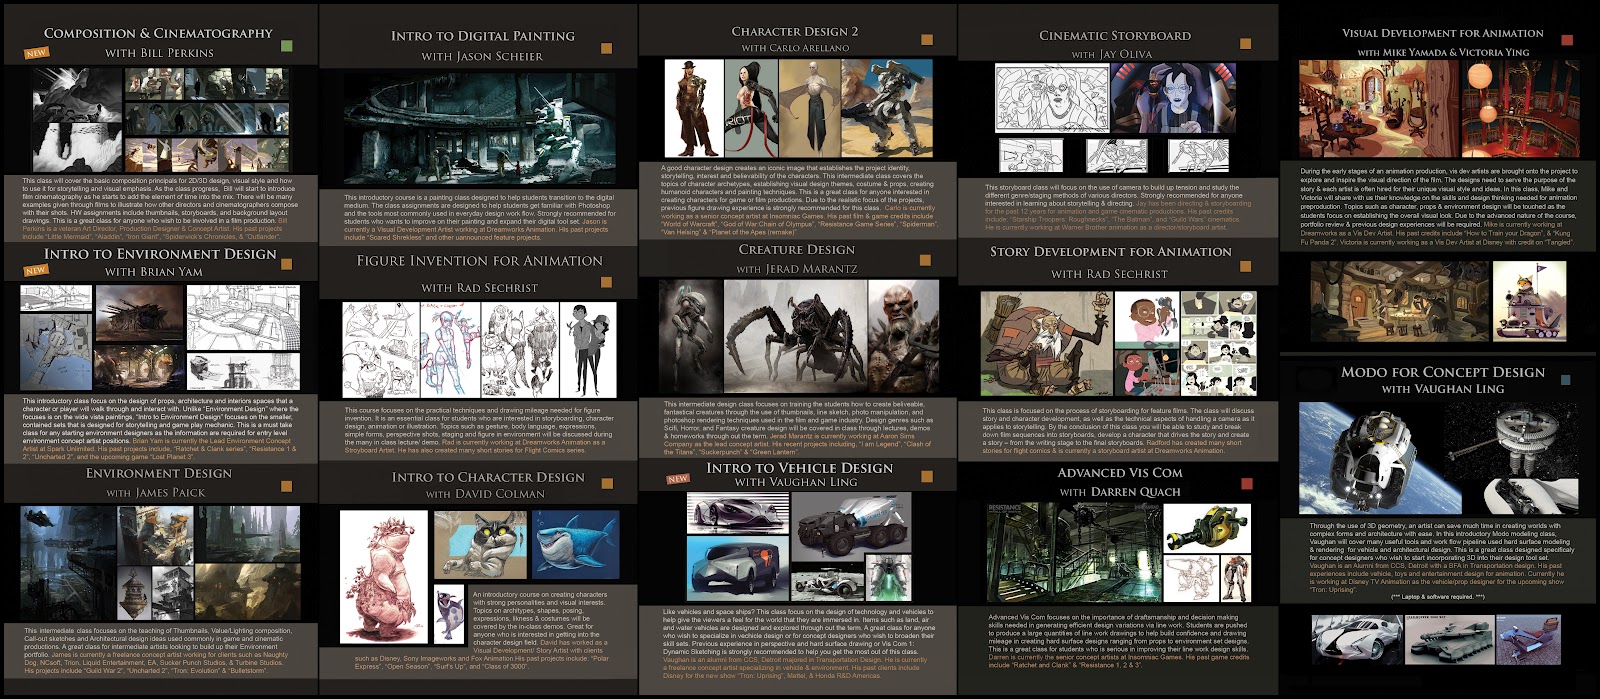Click instructor name 'with Bill Perkins'
This screenshot has height=699, width=1600.
pyautogui.click(x=160, y=53)
